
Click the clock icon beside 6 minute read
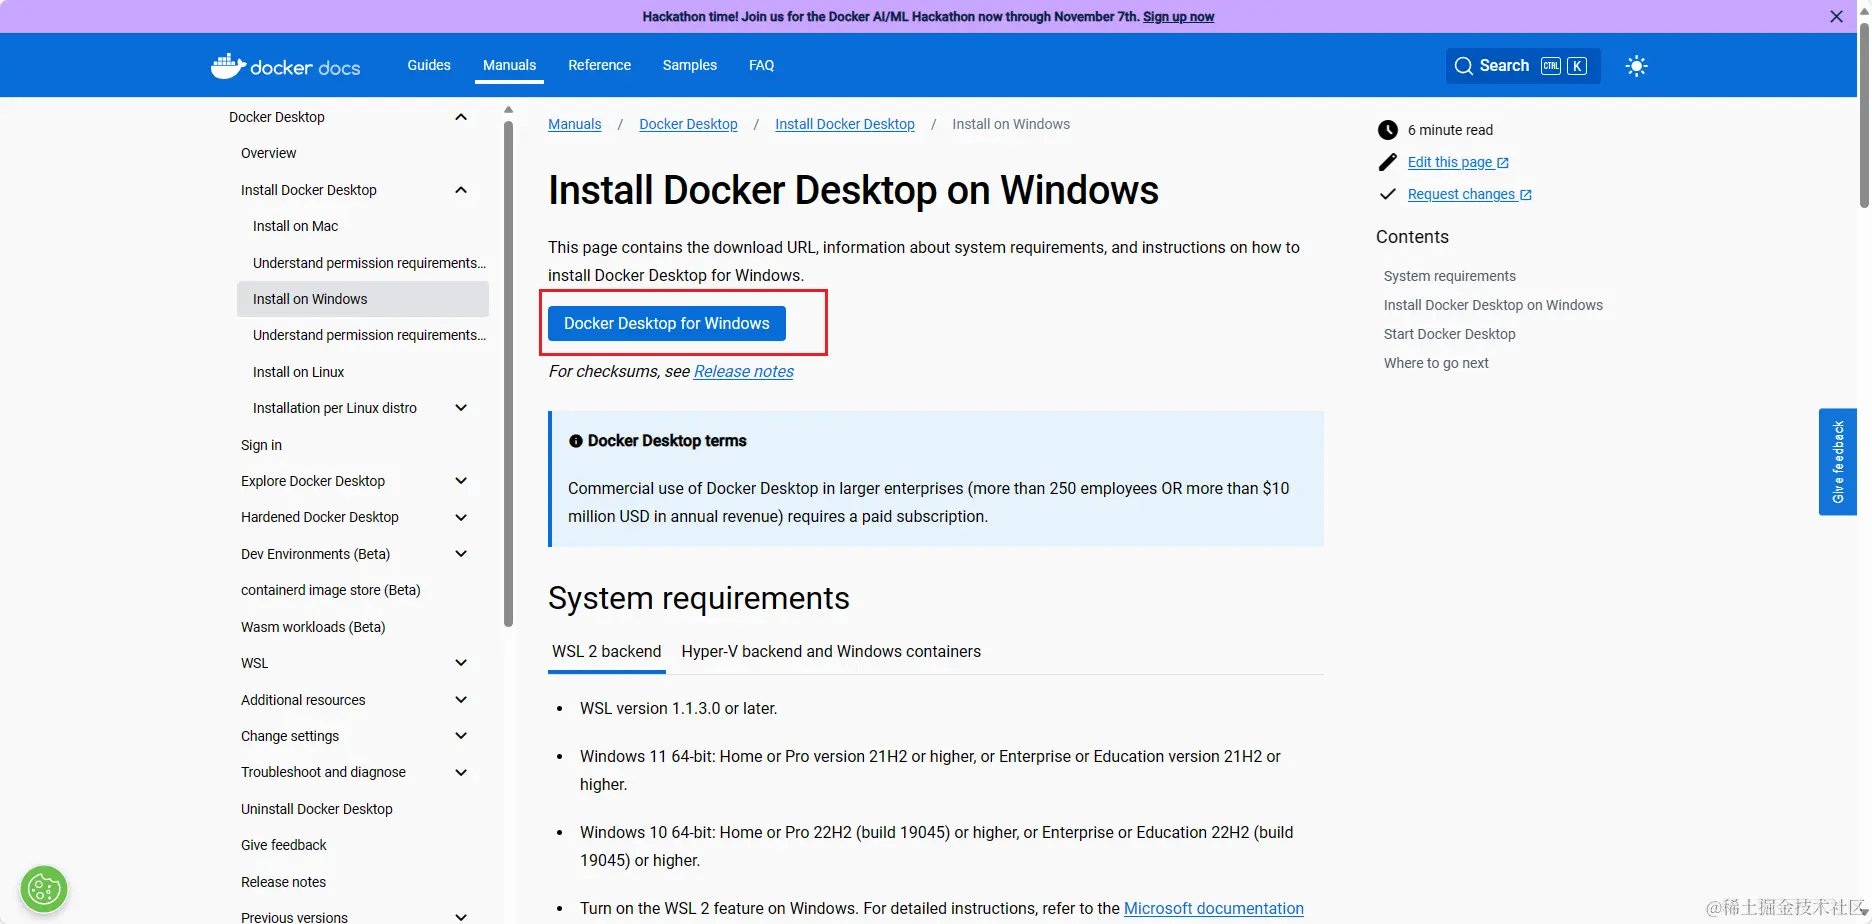pyautogui.click(x=1387, y=129)
